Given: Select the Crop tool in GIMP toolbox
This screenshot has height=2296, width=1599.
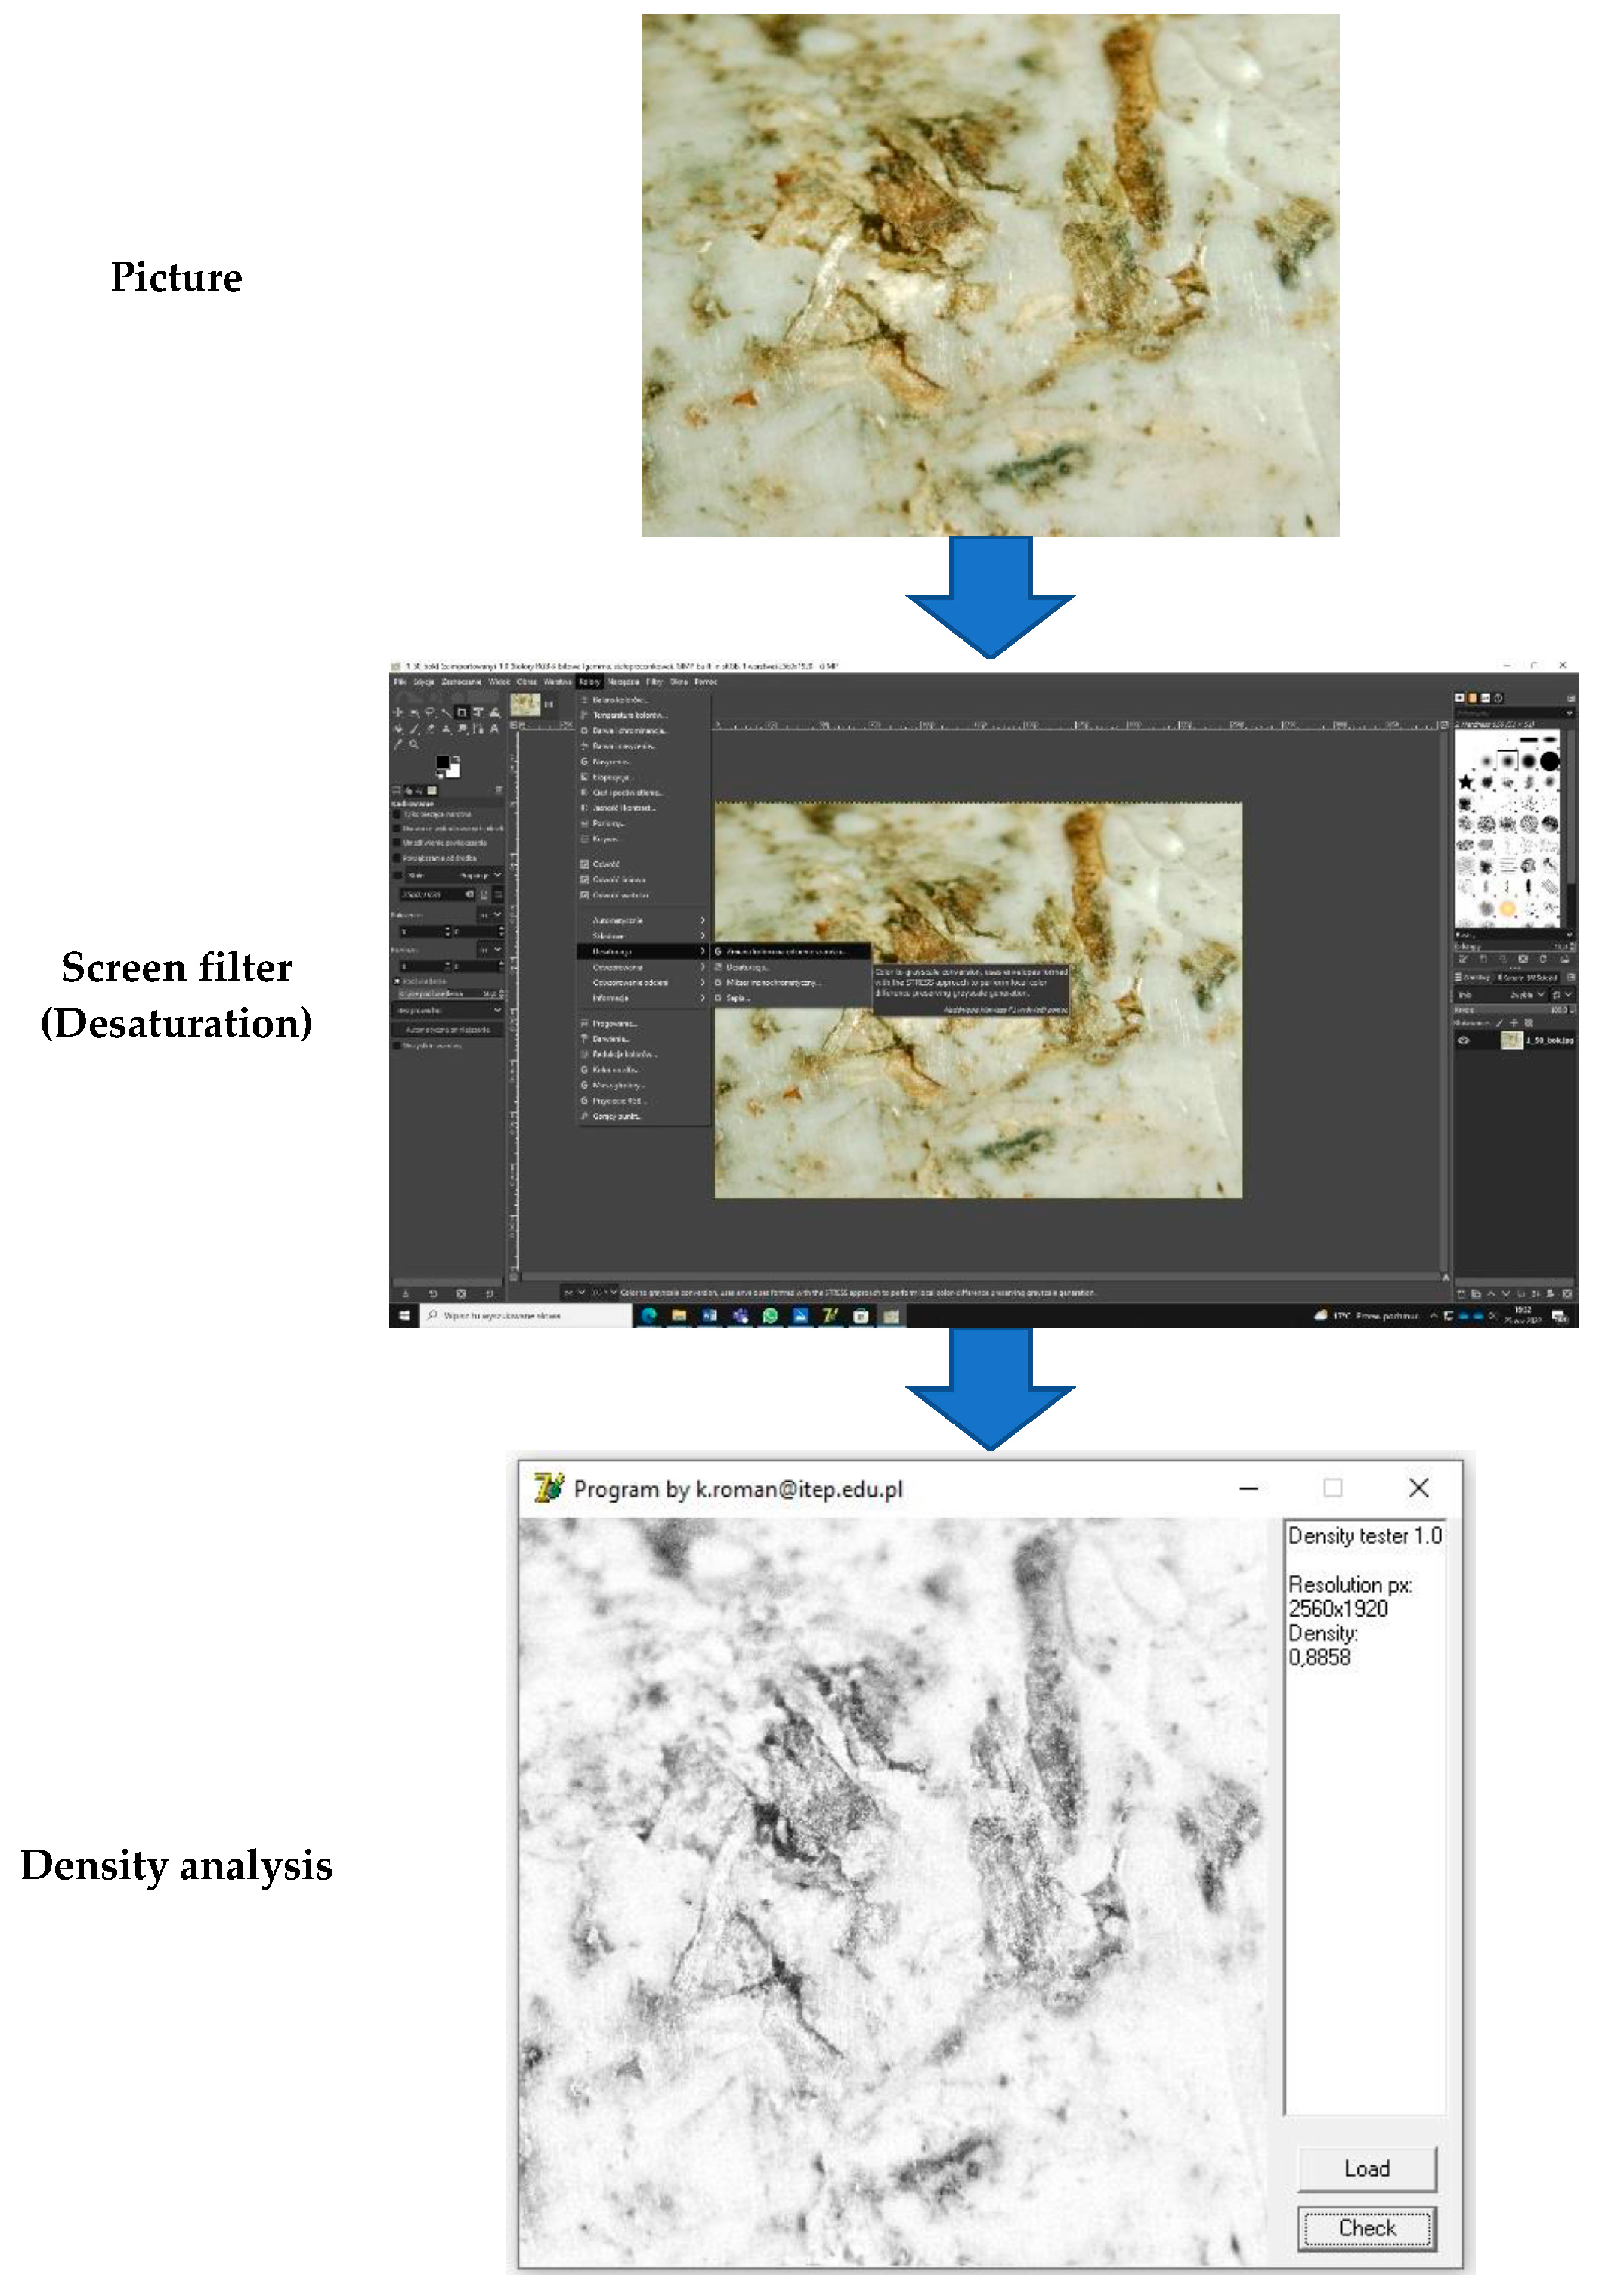Looking at the screenshot, I should (462, 713).
